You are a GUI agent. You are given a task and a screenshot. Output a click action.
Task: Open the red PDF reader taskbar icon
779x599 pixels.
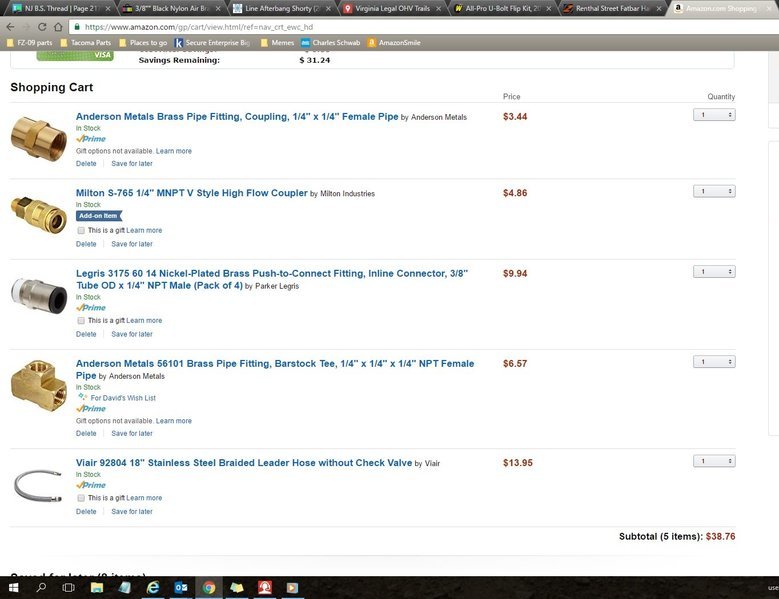click(x=264, y=588)
